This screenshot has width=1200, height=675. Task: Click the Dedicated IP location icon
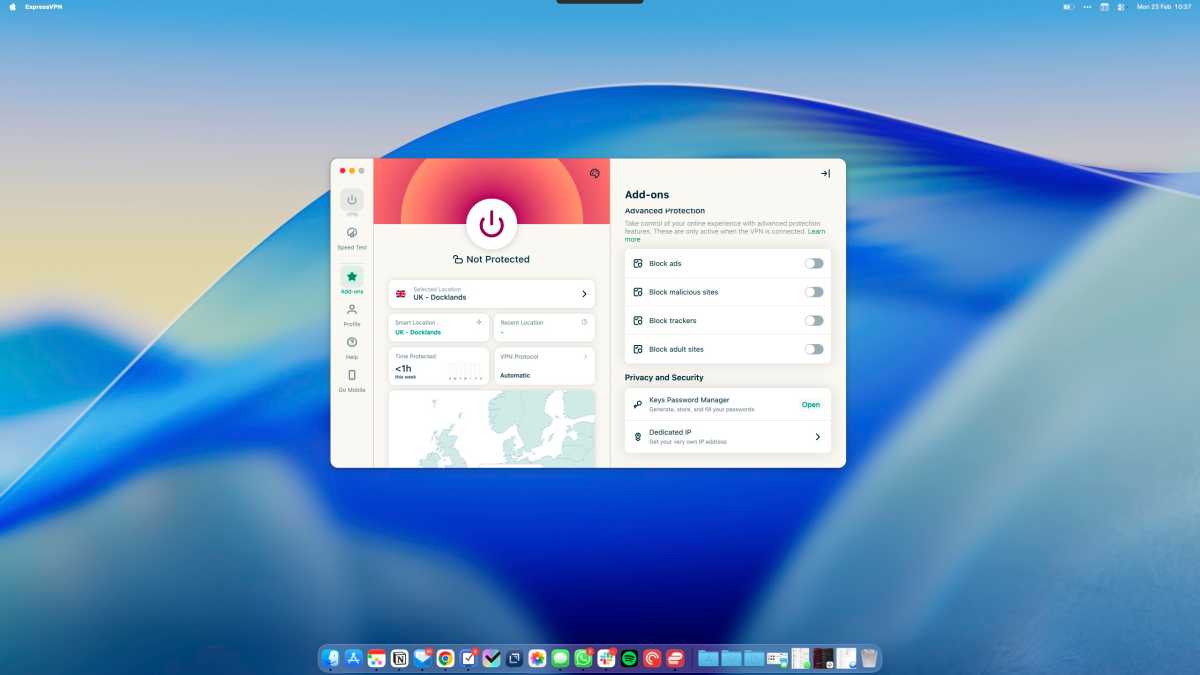[638, 437]
